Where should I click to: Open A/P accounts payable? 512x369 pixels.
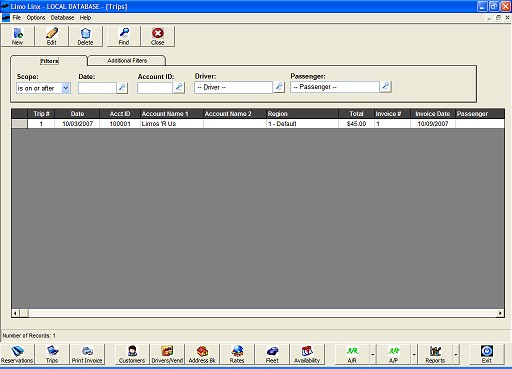[x=394, y=354]
